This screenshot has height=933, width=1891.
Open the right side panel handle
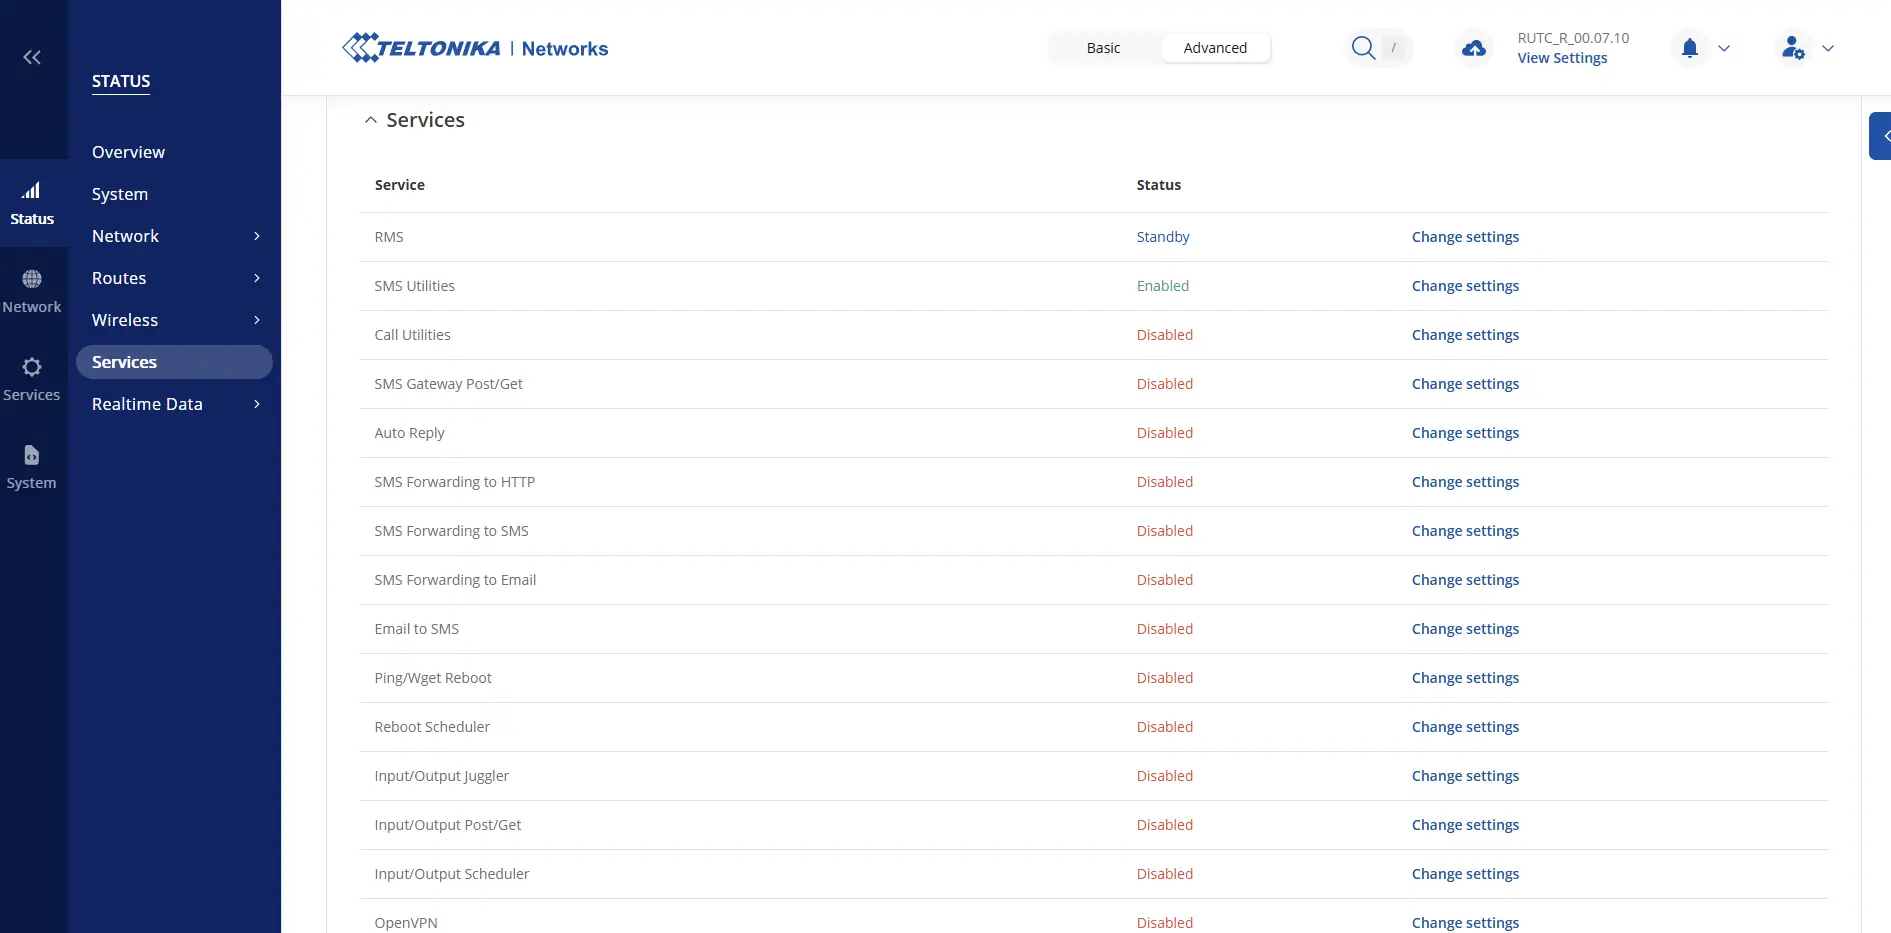coord(1881,136)
